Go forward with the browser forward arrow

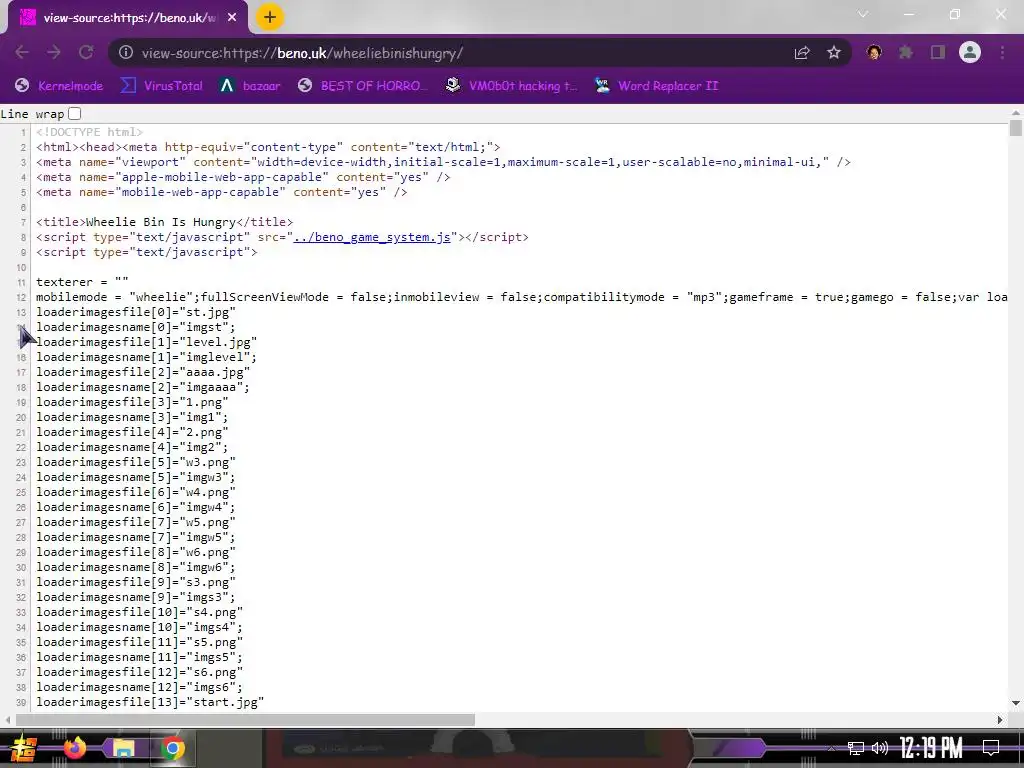[54, 53]
